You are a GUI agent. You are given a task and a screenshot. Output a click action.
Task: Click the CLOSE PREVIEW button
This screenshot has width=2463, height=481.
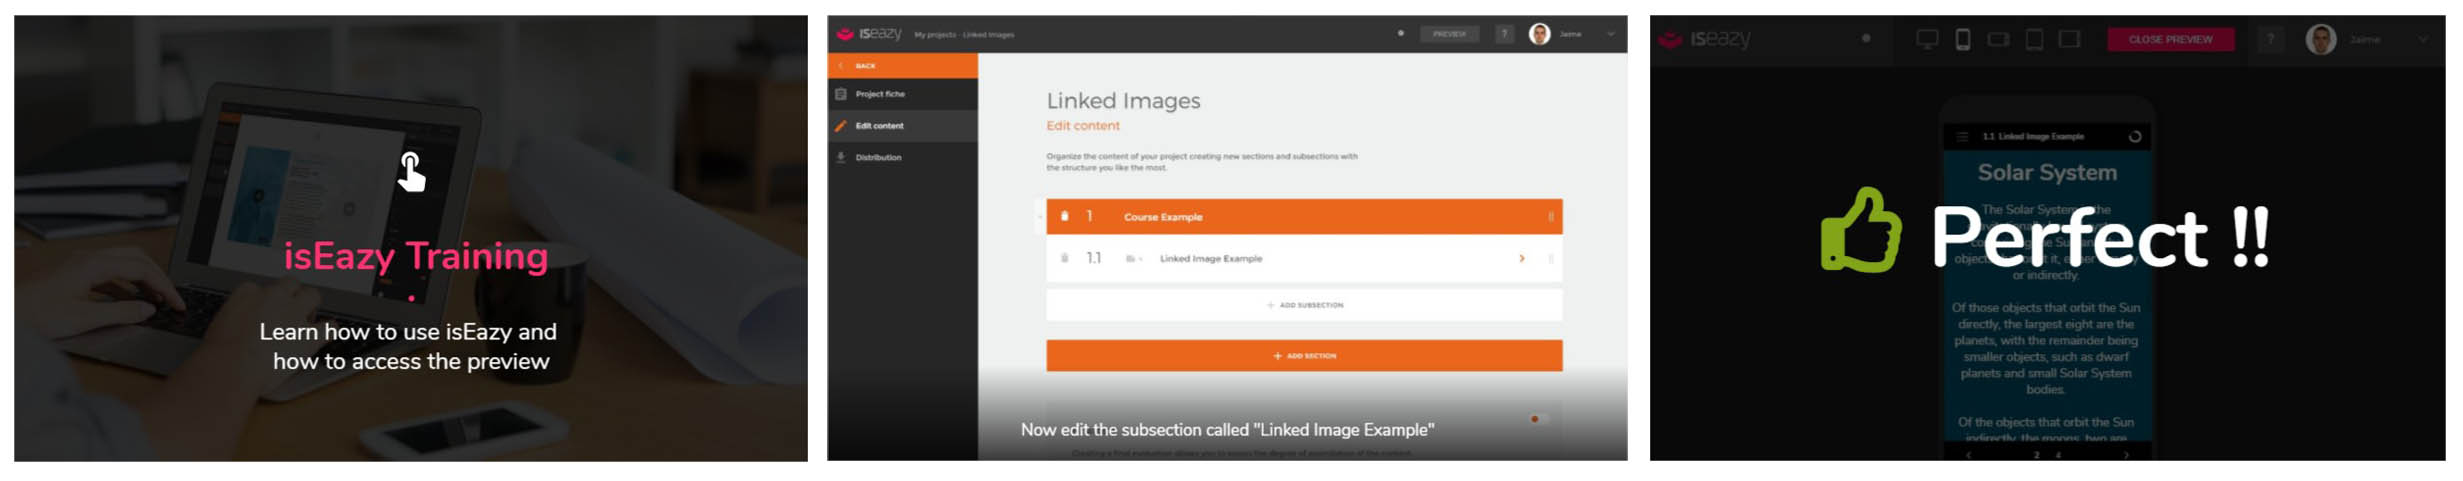point(2169,39)
